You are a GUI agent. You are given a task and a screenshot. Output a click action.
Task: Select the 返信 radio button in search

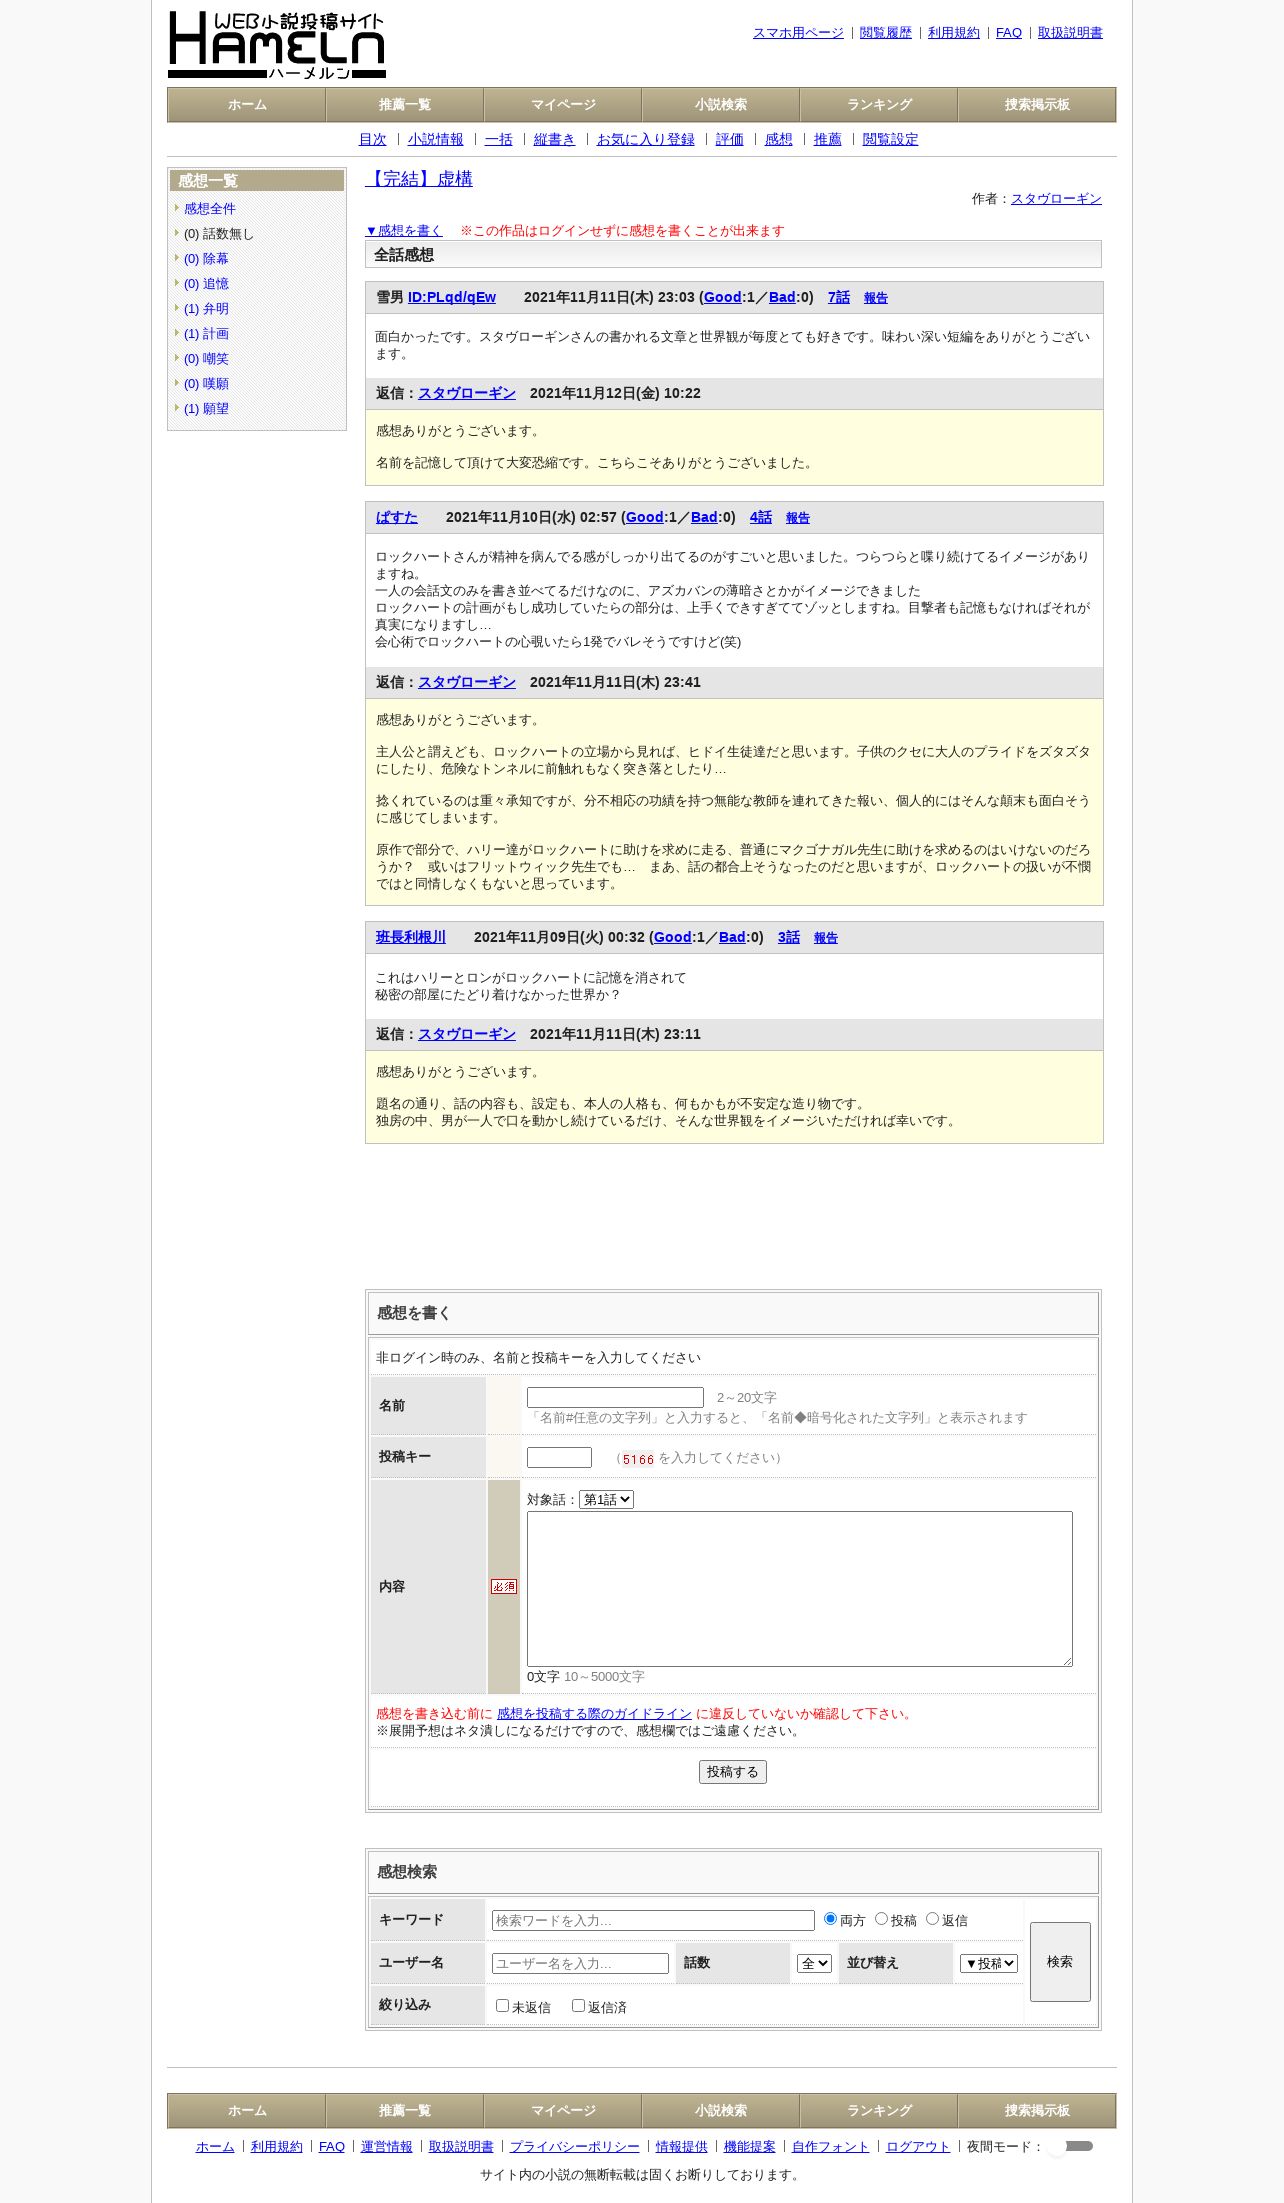pos(932,1918)
